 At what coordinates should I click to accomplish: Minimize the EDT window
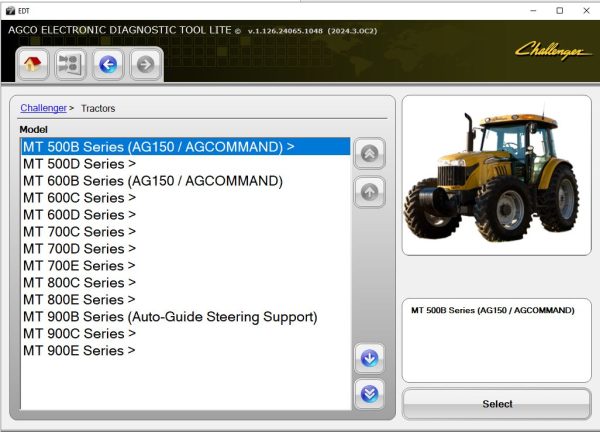point(533,11)
